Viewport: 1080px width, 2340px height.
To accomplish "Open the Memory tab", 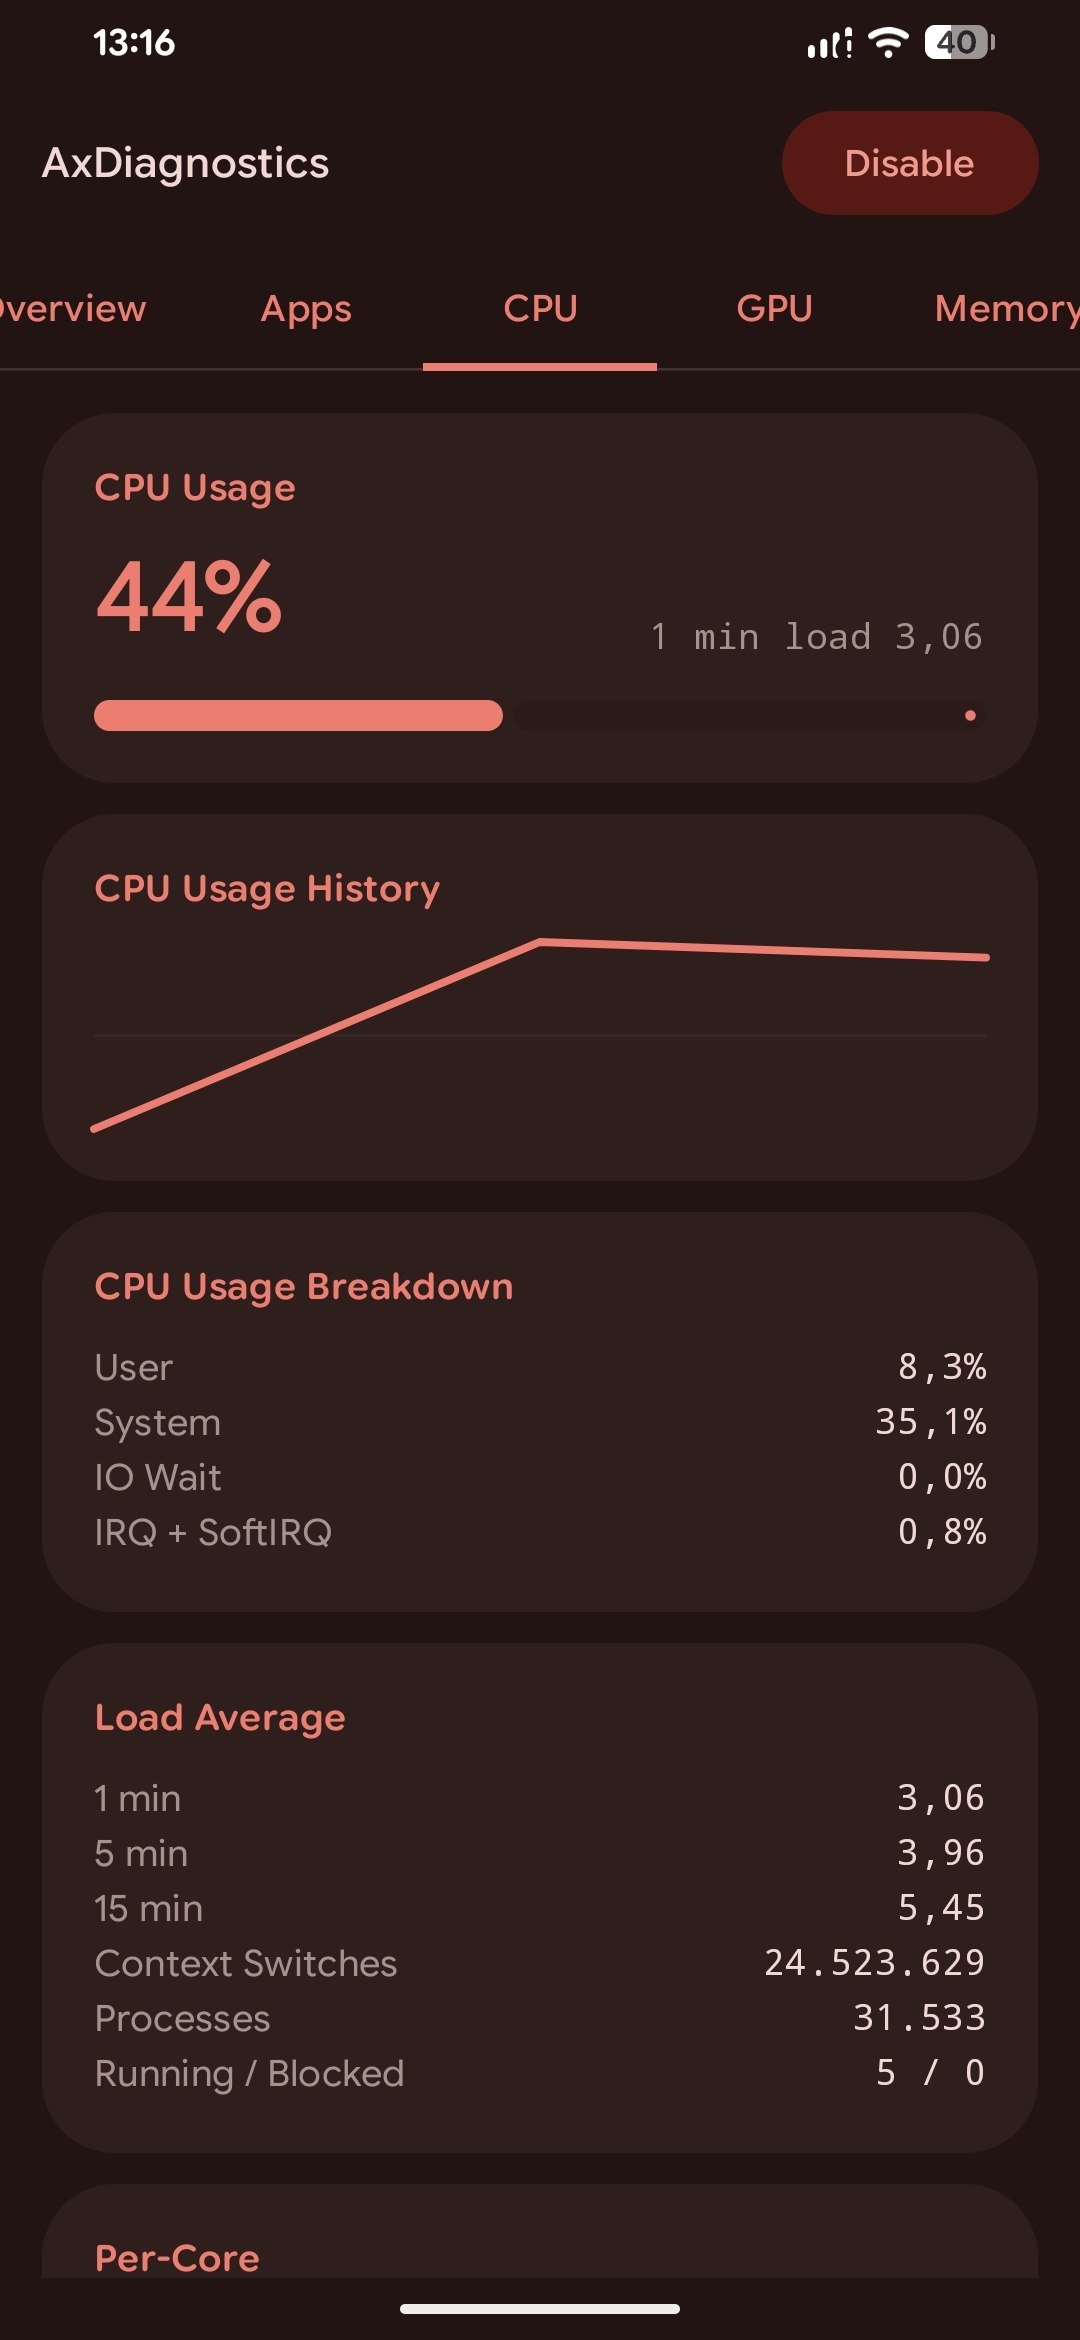I will [1006, 308].
